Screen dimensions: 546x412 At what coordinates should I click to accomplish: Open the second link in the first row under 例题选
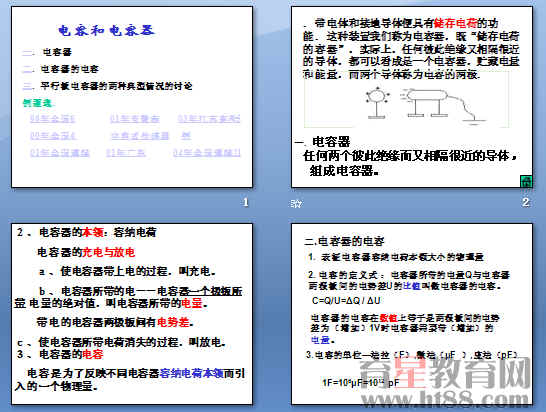(135, 119)
